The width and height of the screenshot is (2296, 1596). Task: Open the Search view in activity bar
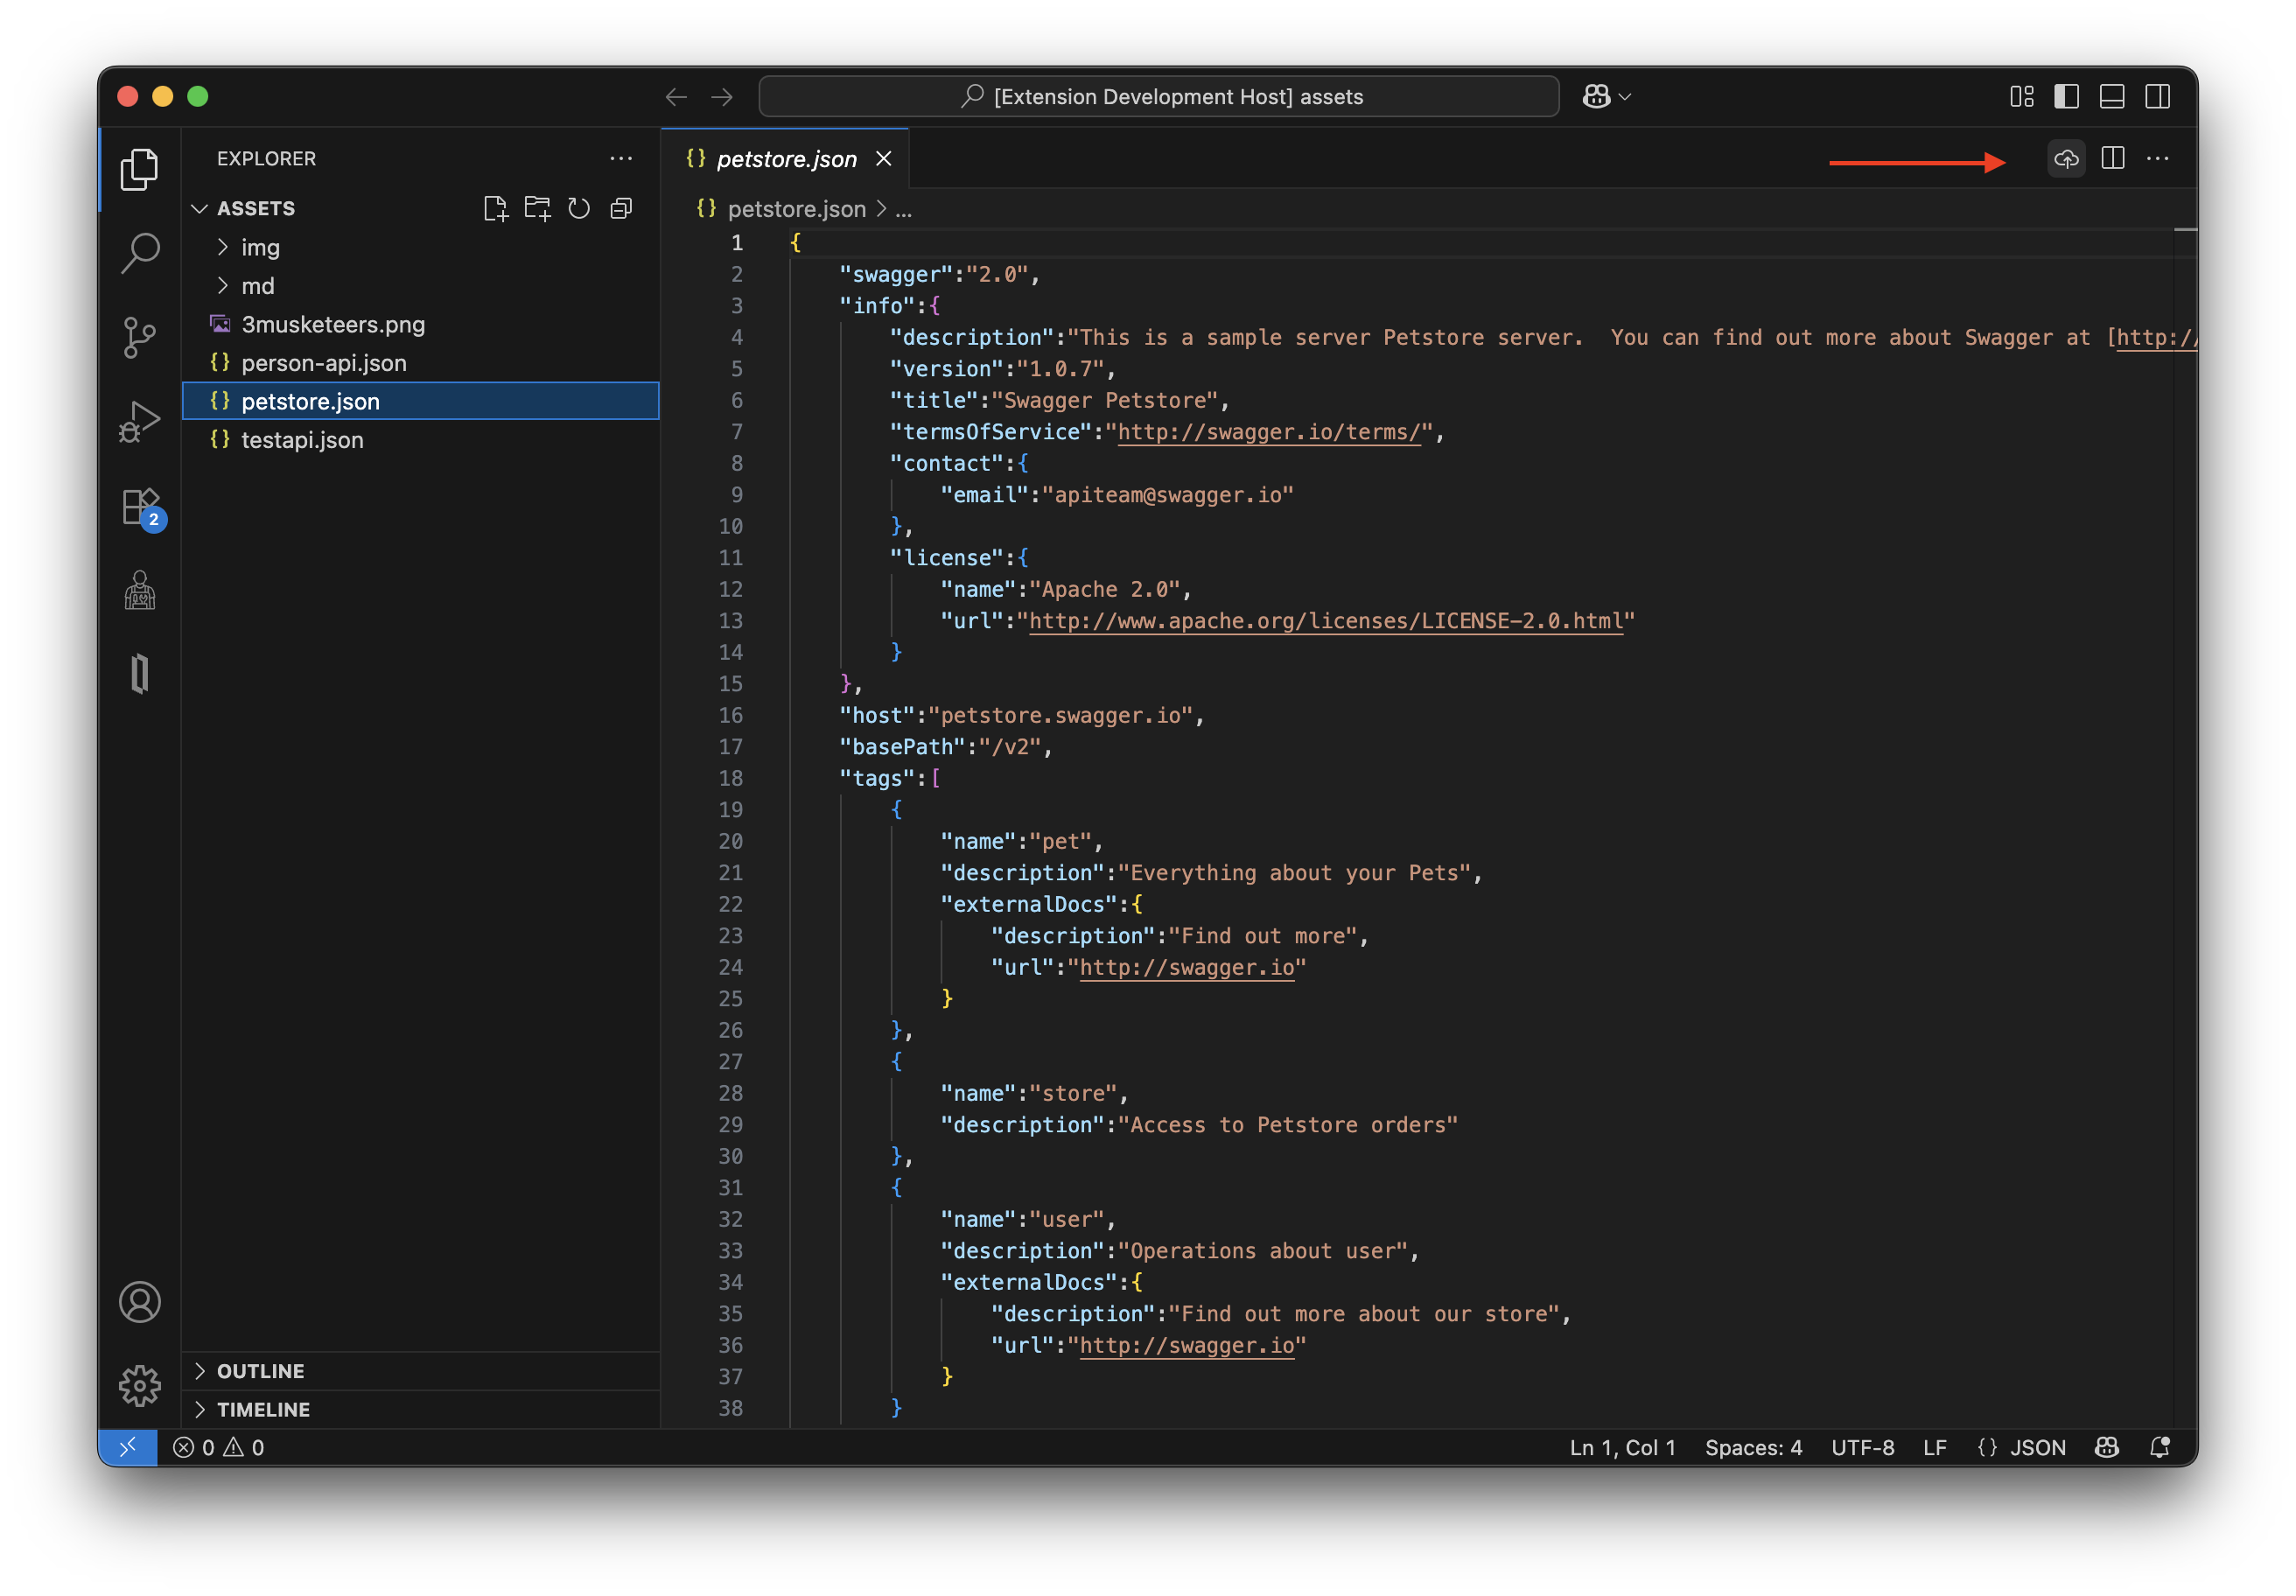point(140,253)
